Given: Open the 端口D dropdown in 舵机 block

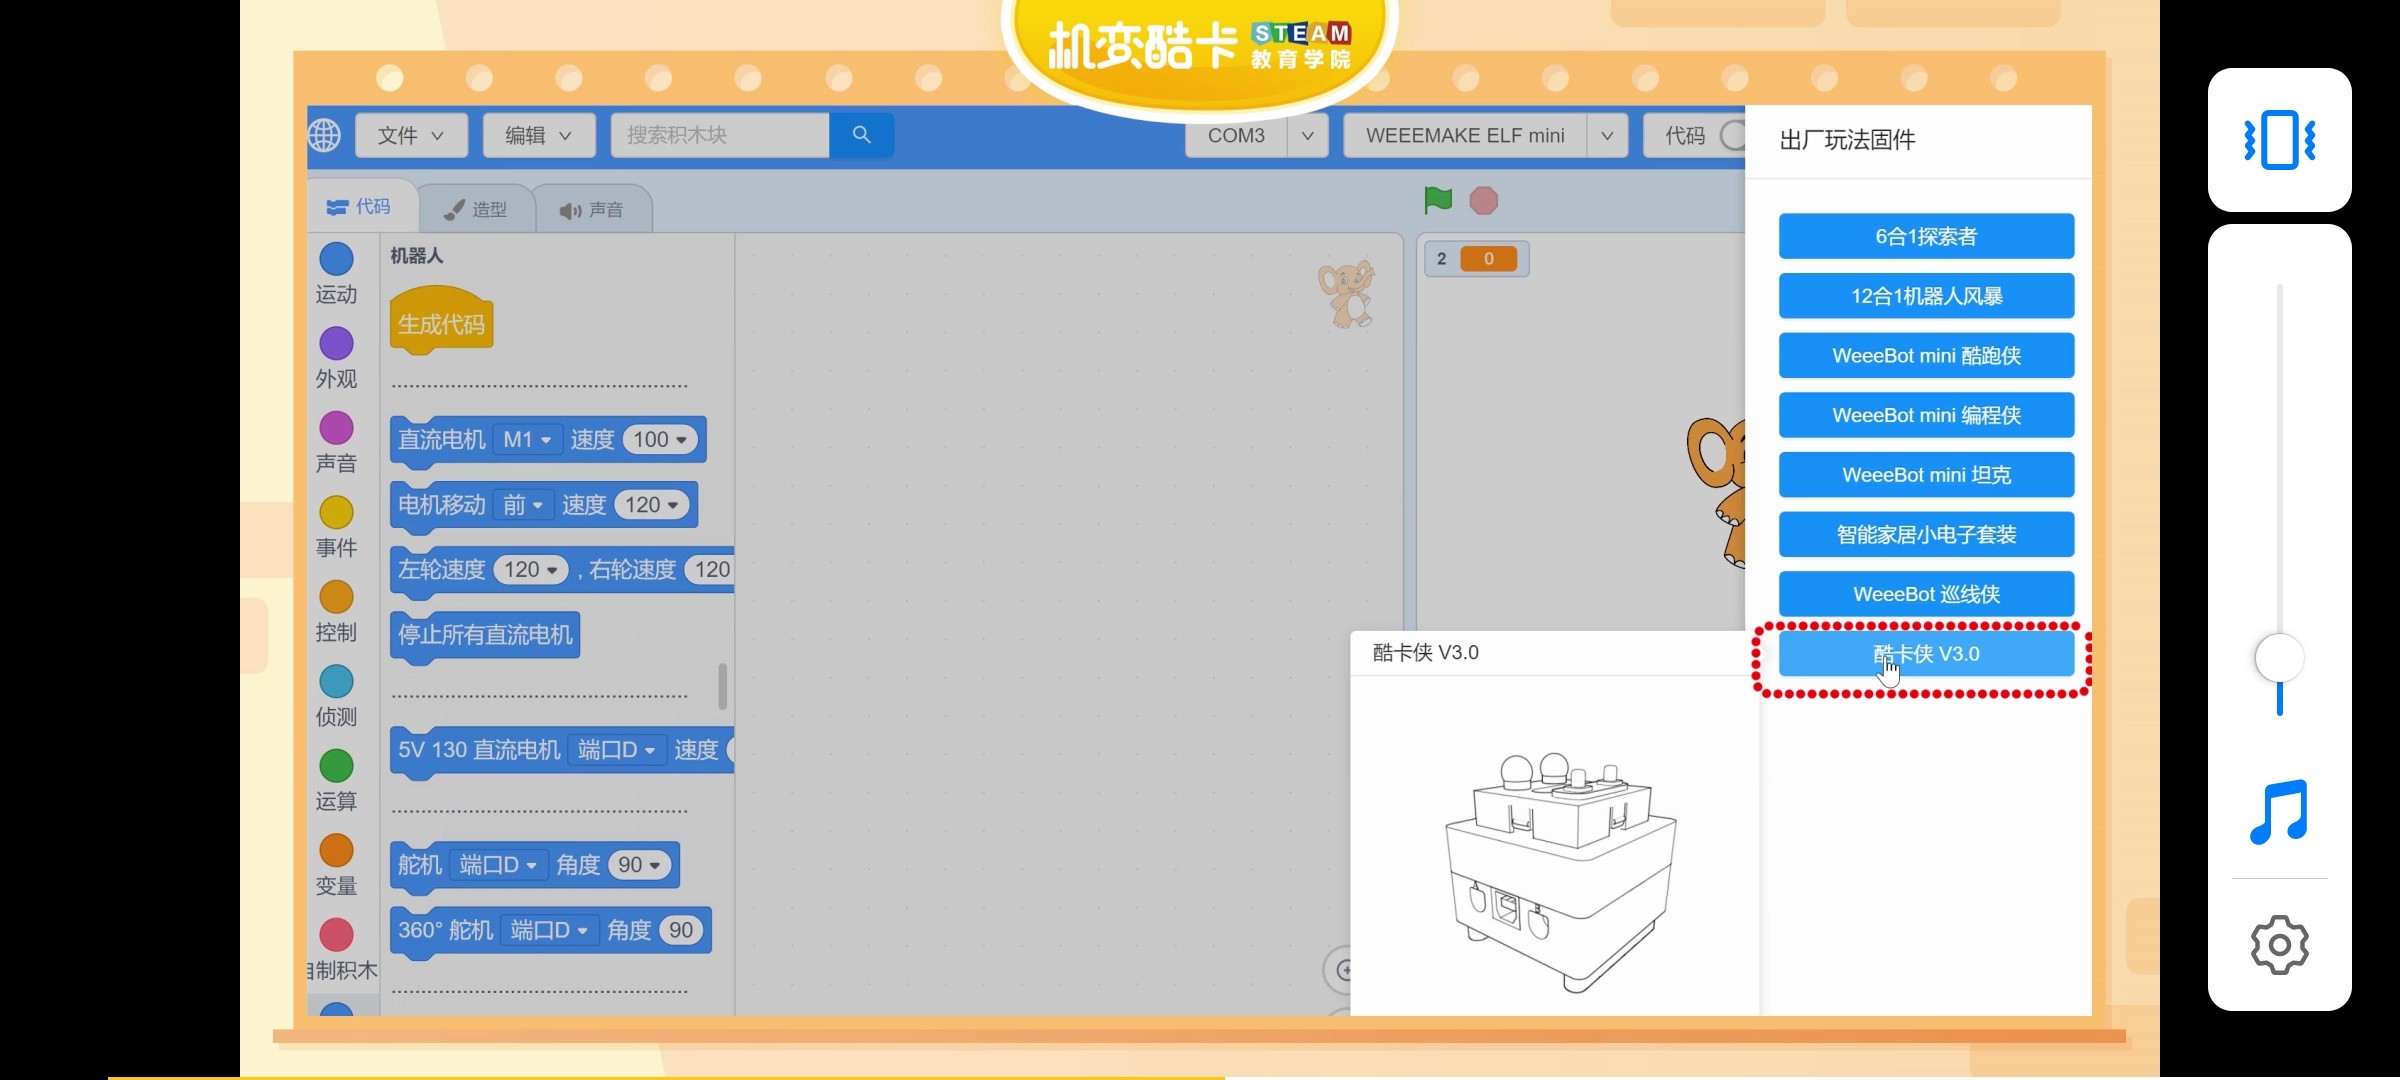Looking at the screenshot, I should click(x=498, y=865).
